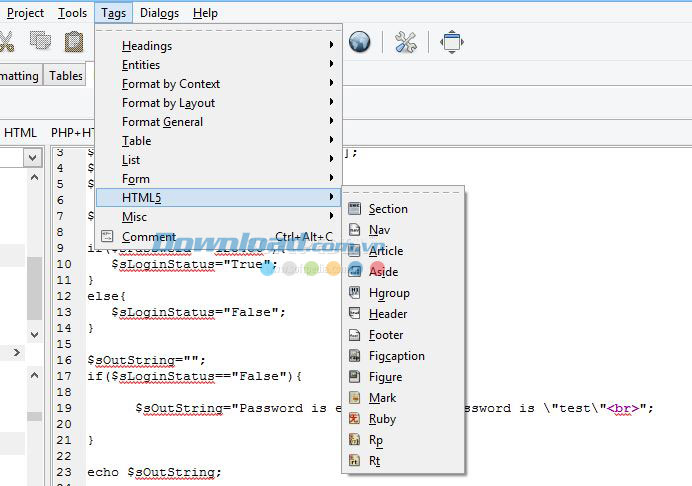Pick the Hgroup tag entry
The height and width of the screenshot is (486, 692).
click(x=388, y=293)
